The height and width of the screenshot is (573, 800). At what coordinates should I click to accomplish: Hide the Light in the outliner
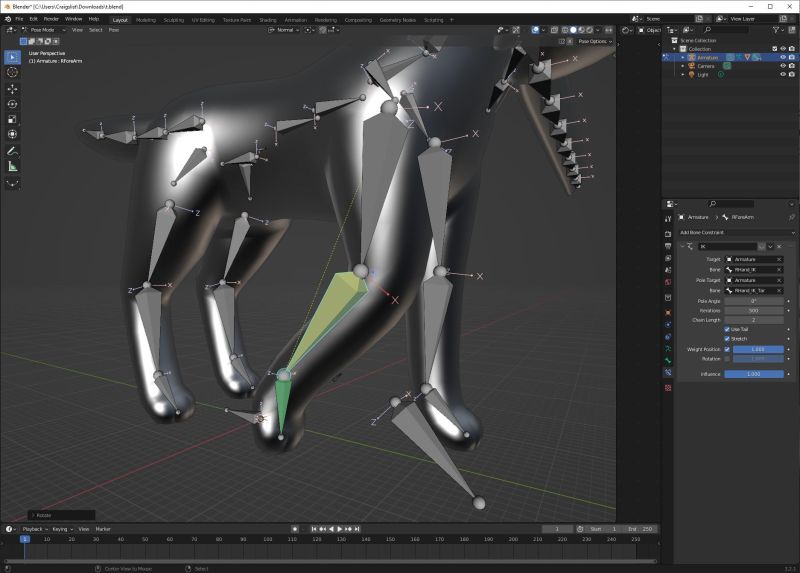coord(783,74)
